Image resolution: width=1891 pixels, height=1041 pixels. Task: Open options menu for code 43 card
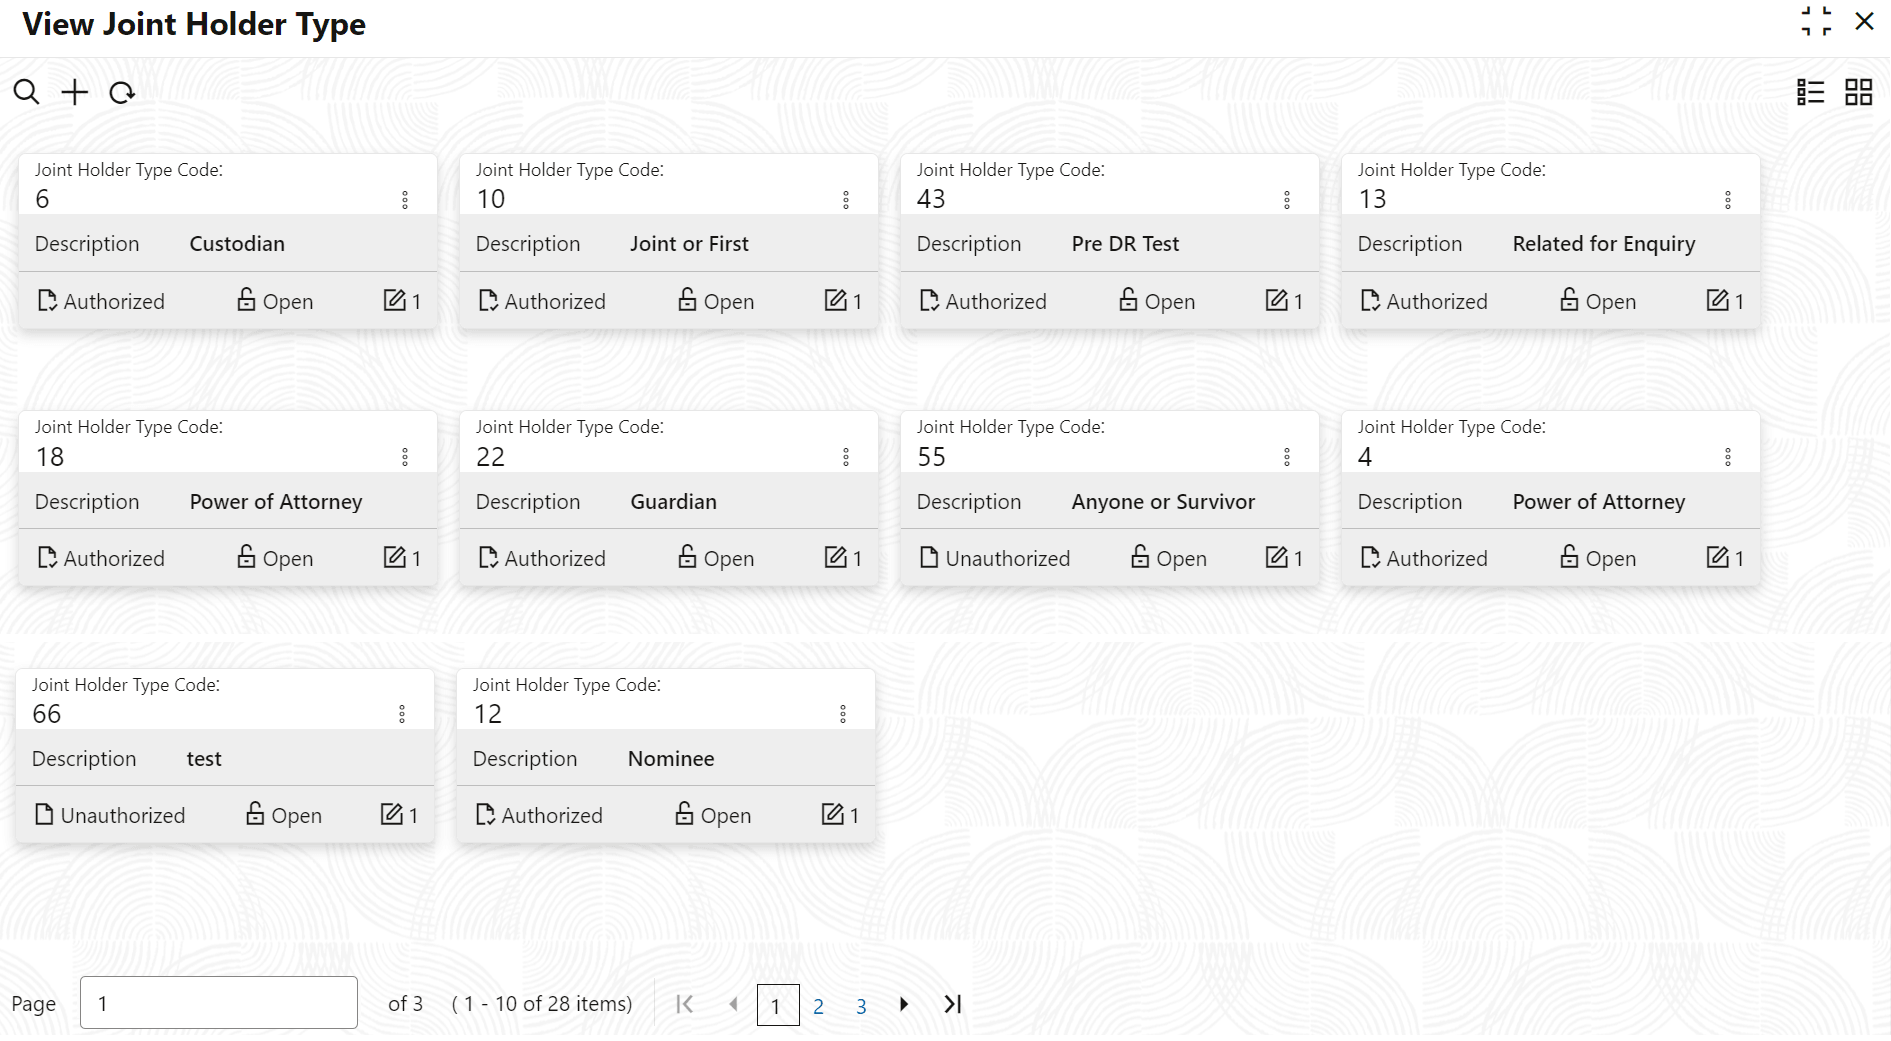coord(1287,200)
